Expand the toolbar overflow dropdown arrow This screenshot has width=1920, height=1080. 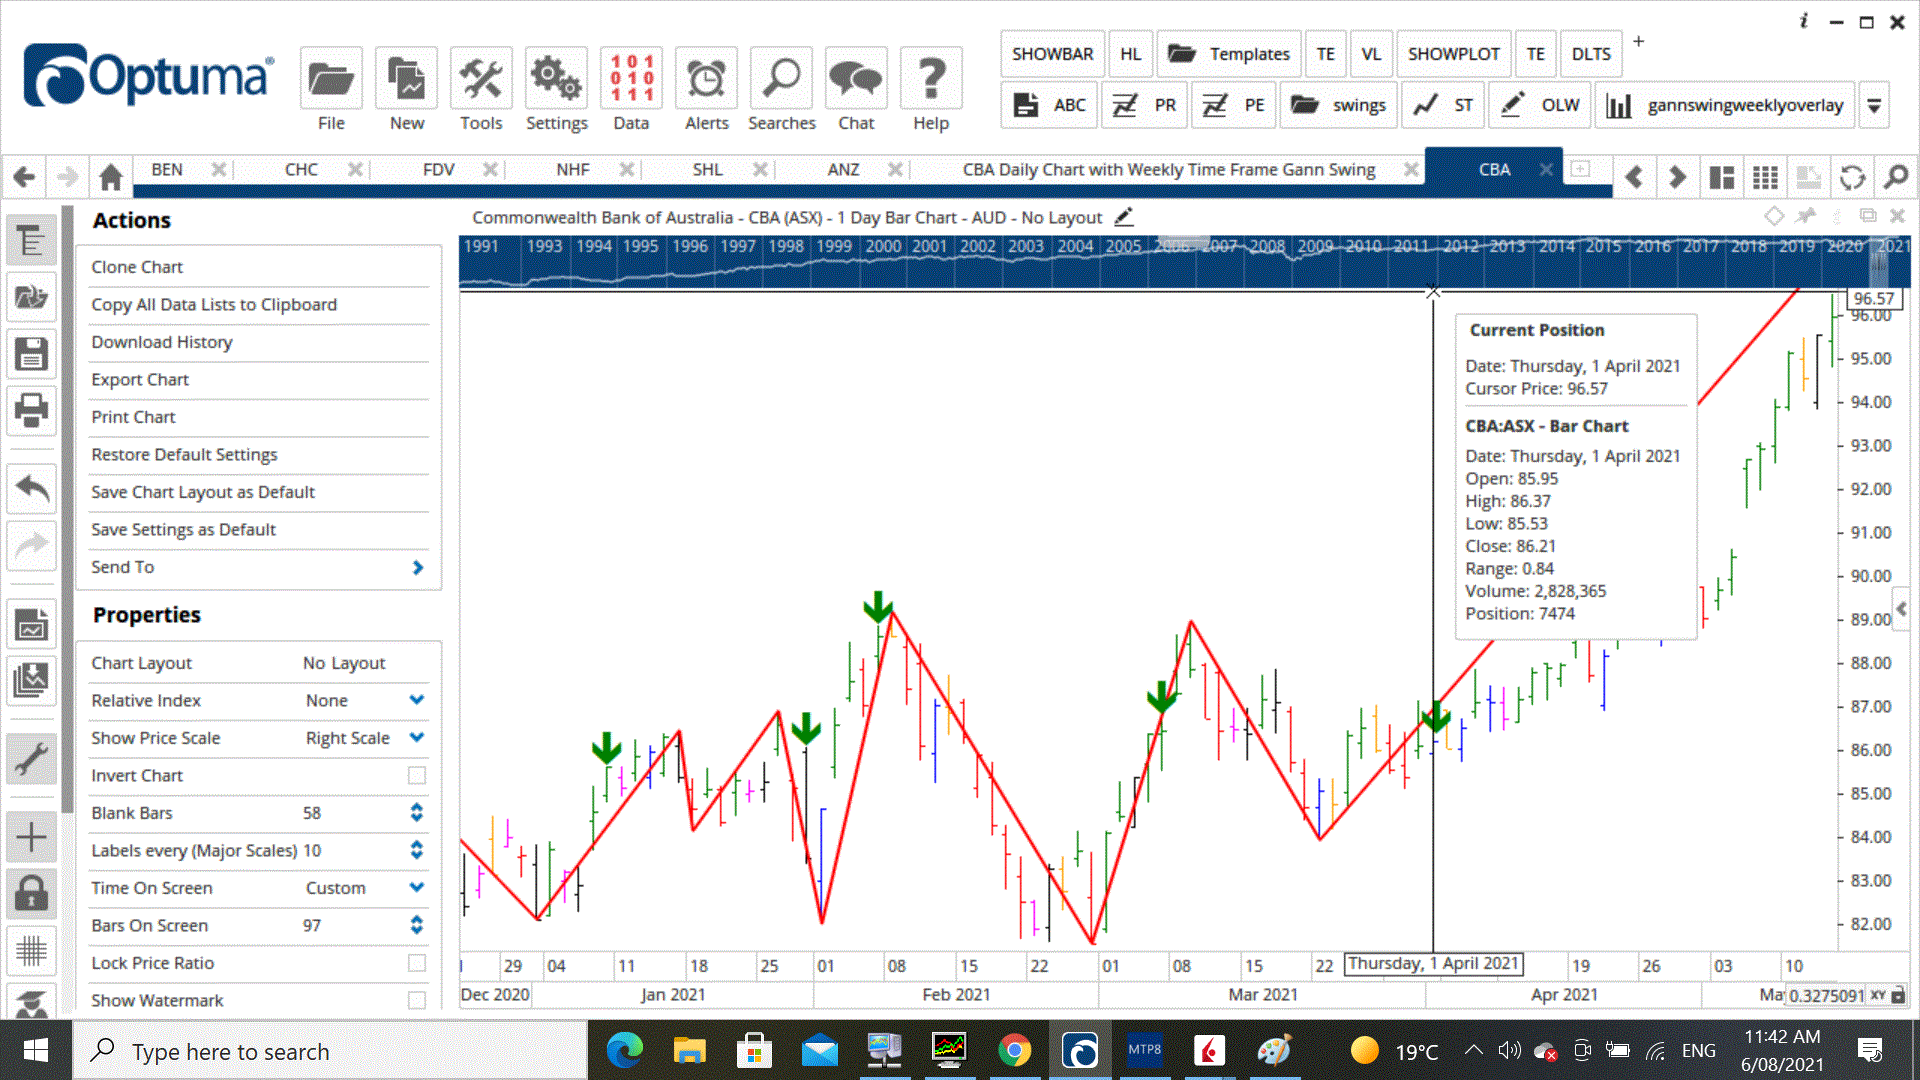coord(1874,105)
